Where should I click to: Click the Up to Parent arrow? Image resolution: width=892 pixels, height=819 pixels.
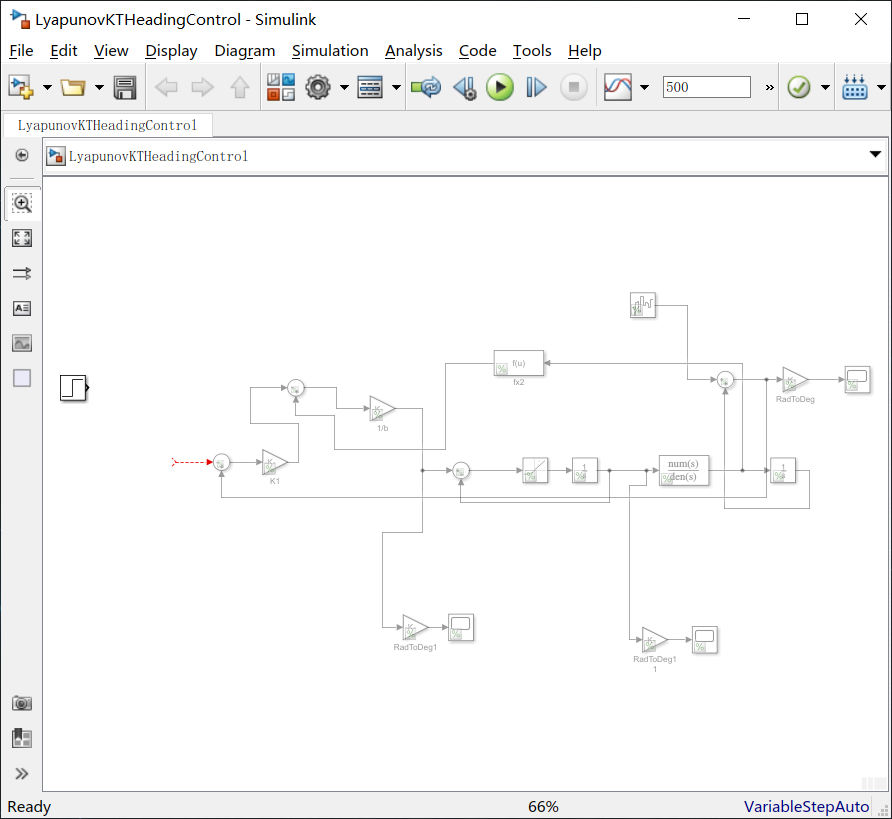coord(239,88)
